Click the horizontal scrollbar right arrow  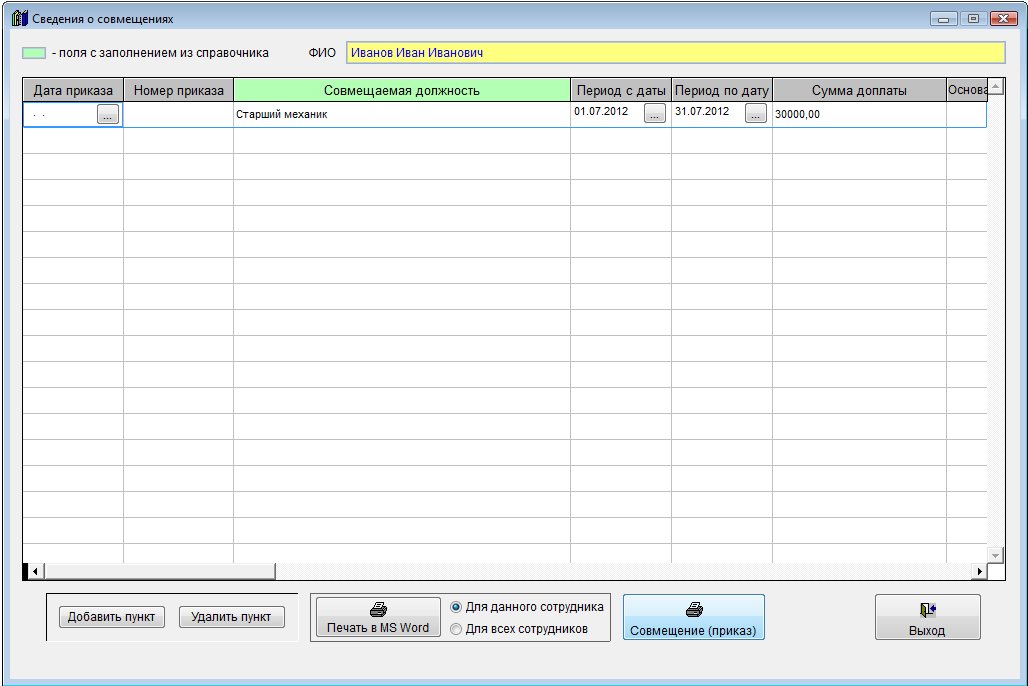979,571
